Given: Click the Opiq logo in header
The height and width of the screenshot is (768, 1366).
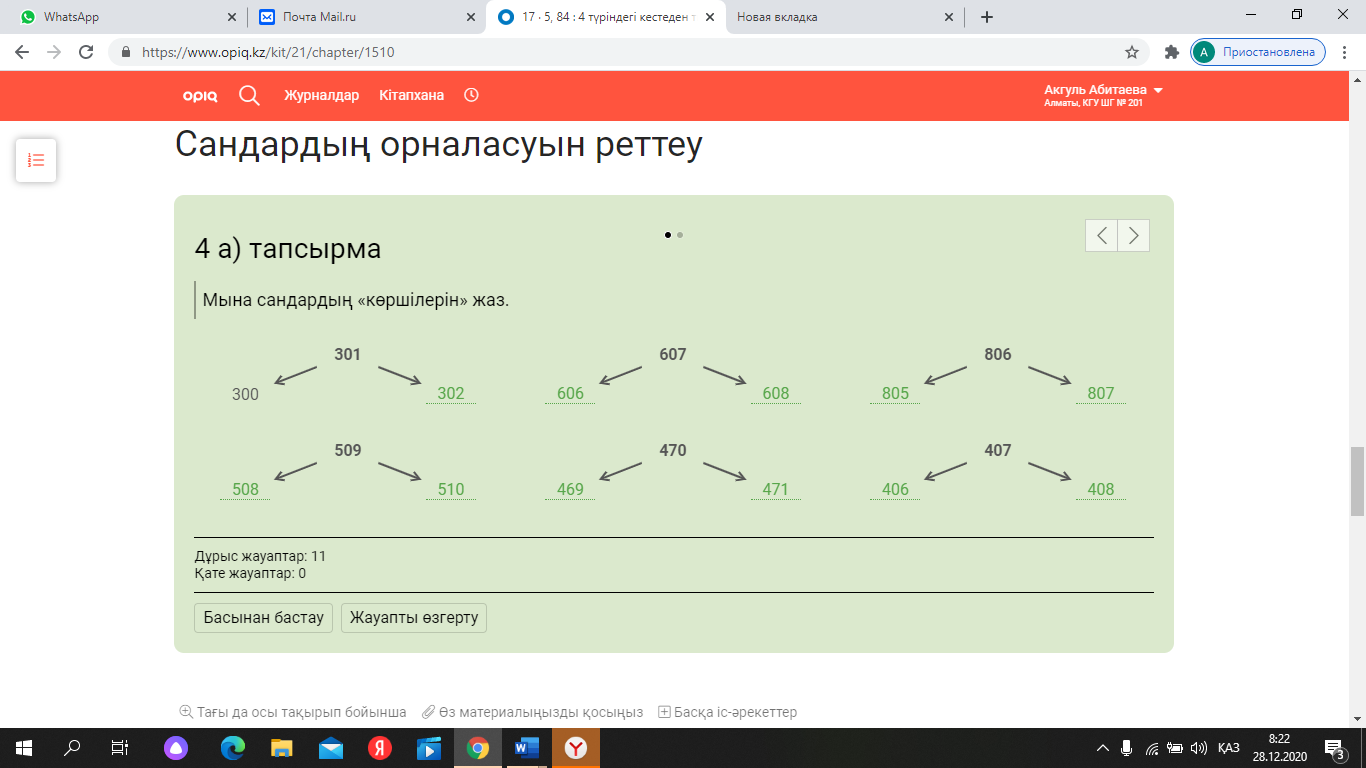Looking at the screenshot, I should click(x=198, y=96).
